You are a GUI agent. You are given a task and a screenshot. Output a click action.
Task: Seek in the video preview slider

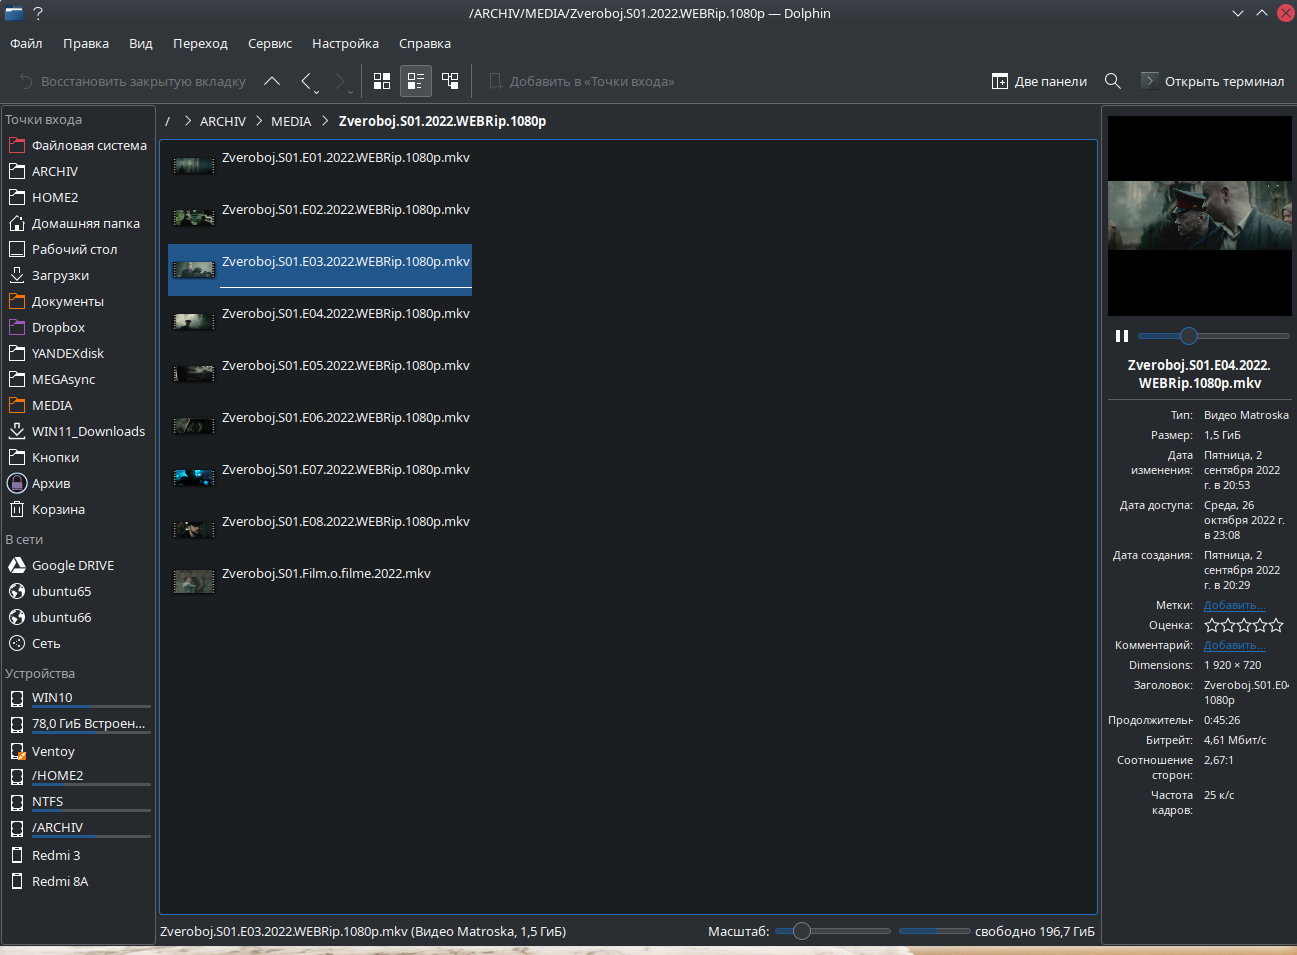coord(1213,336)
